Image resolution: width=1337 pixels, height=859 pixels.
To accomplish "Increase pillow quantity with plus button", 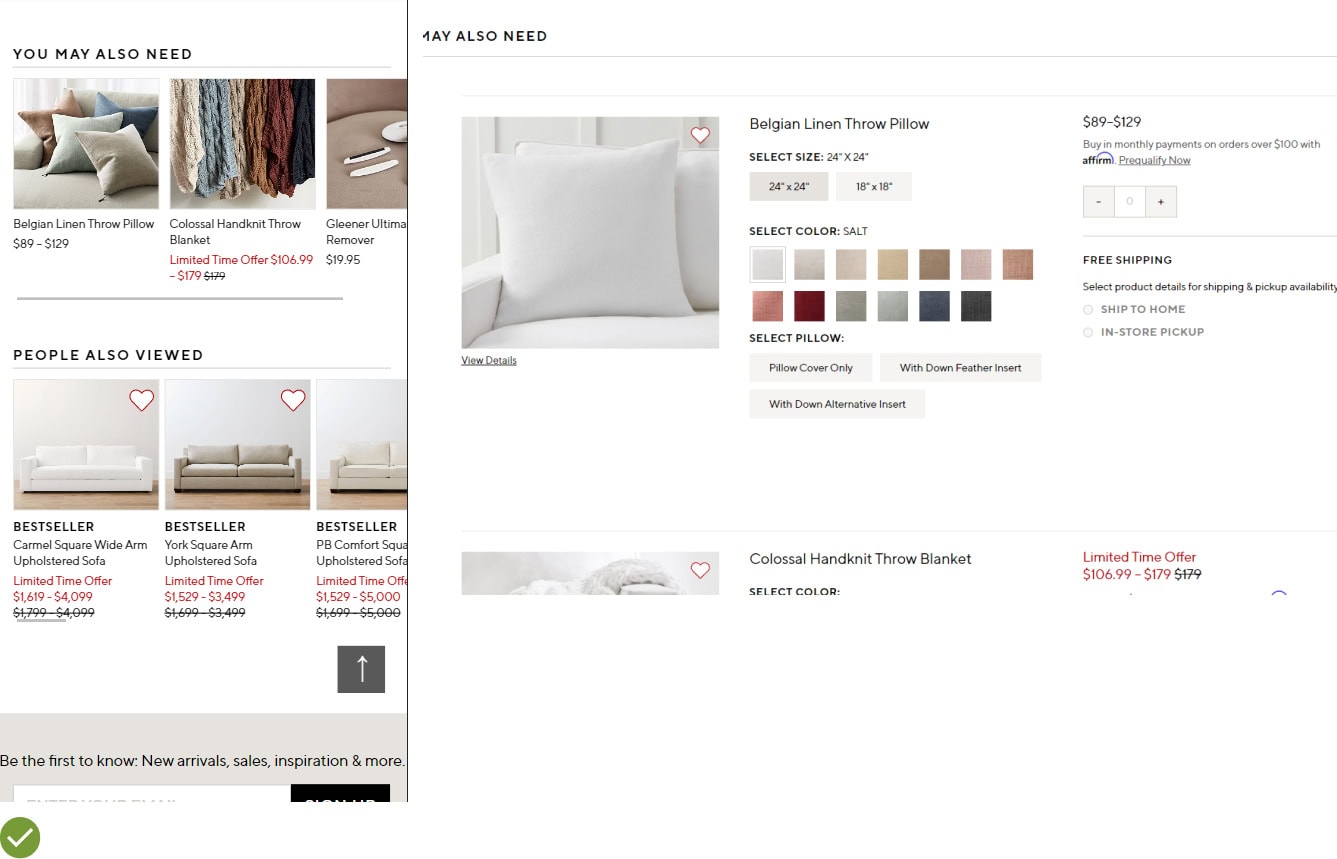I will tap(1160, 202).
